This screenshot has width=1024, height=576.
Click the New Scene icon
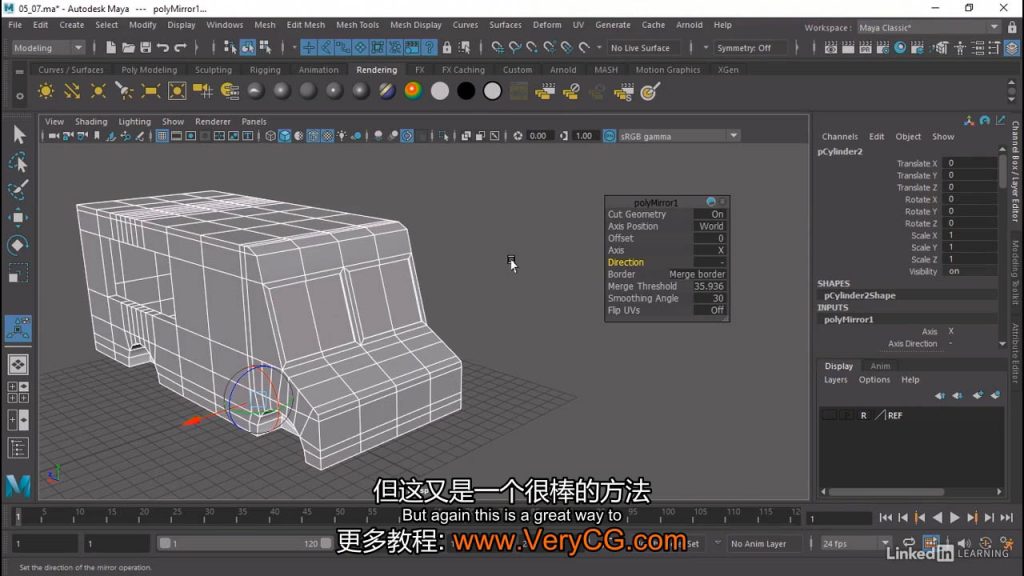110,48
